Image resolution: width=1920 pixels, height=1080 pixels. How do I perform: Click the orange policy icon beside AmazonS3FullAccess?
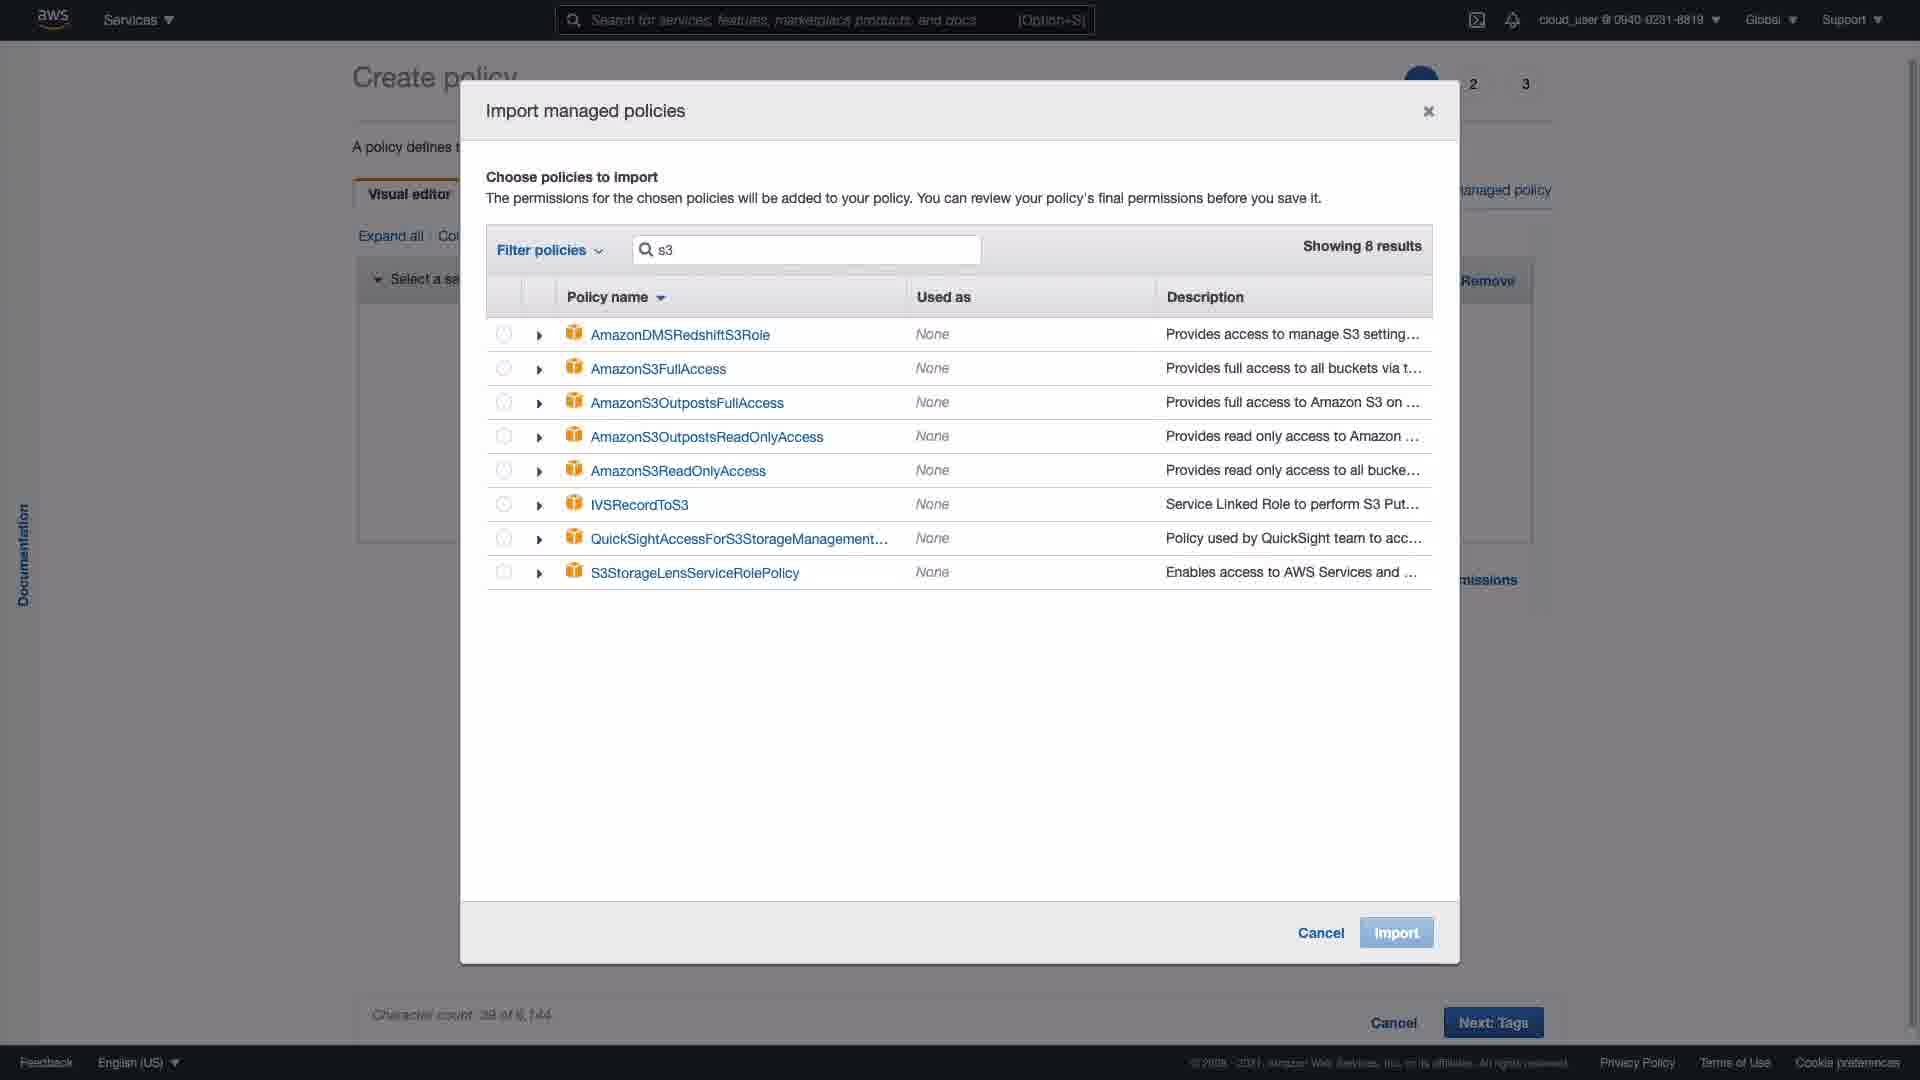tap(574, 367)
